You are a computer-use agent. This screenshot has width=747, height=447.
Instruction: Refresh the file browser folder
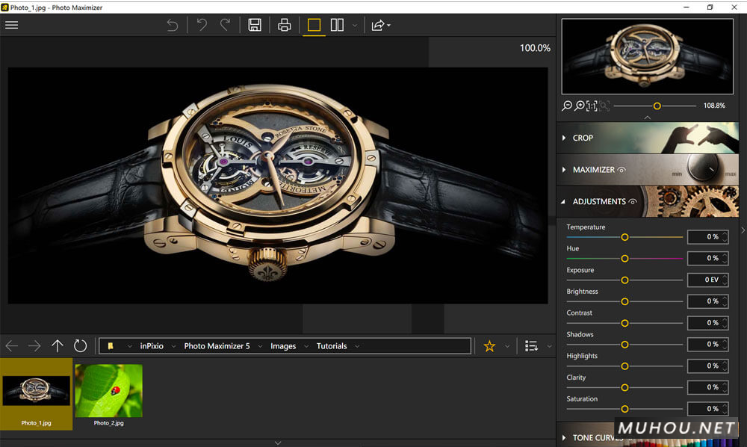pos(80,346)
